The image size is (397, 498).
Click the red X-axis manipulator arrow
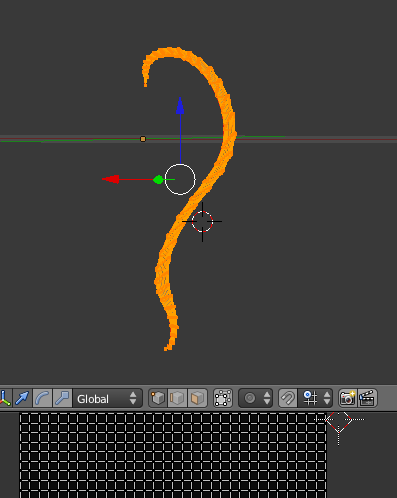(x=111, y=179)
